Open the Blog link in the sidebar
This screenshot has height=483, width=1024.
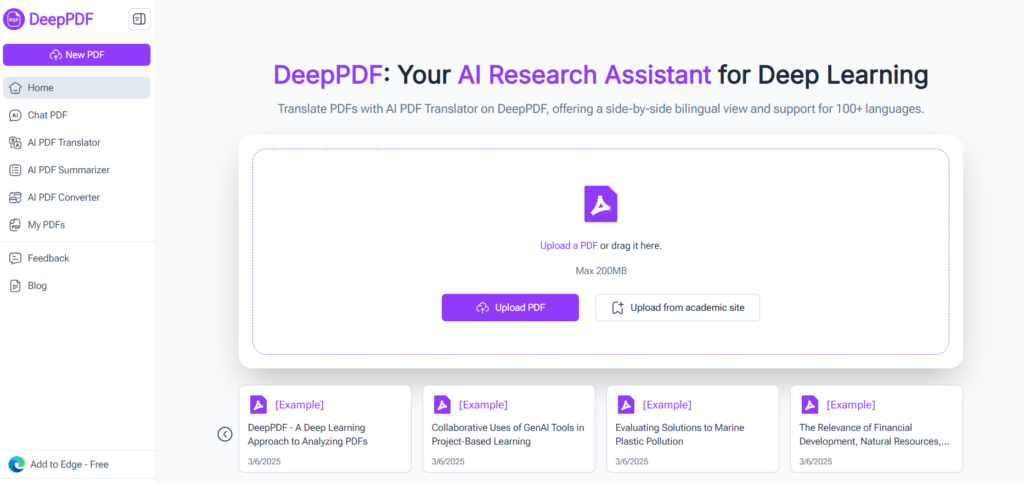point(76,285)
